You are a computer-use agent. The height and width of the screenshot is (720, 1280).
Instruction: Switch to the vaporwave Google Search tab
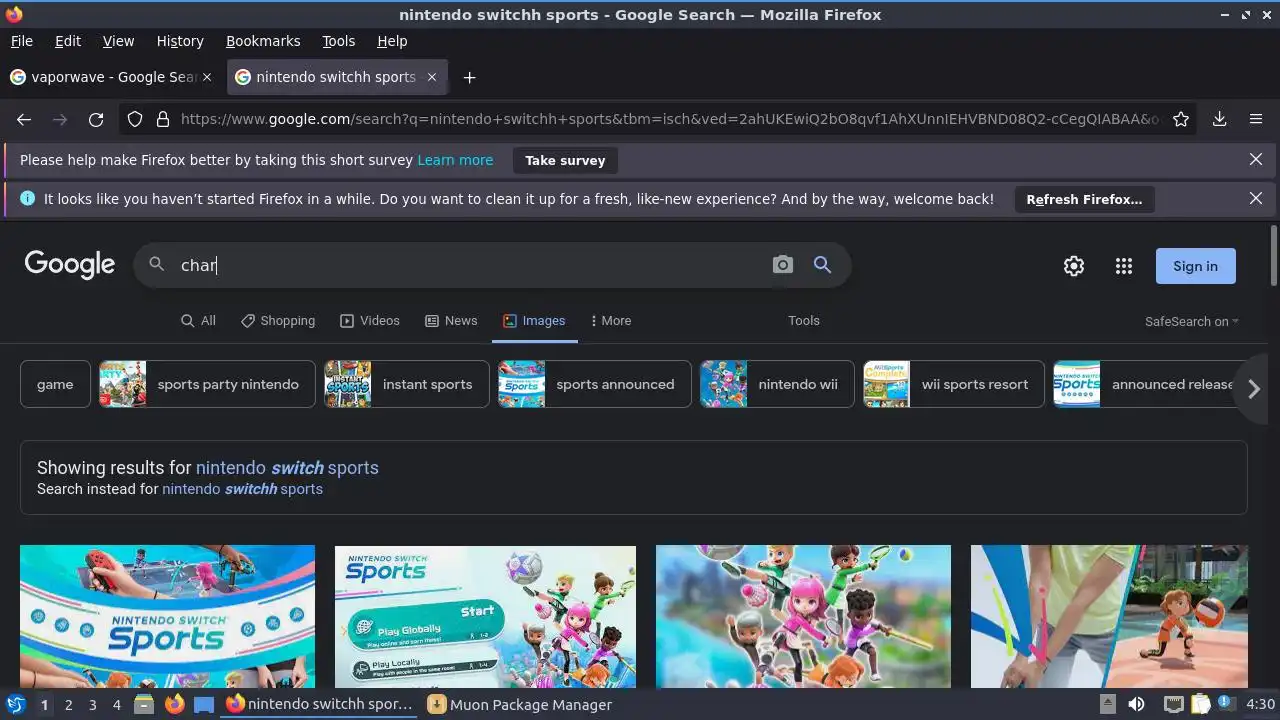112,77
